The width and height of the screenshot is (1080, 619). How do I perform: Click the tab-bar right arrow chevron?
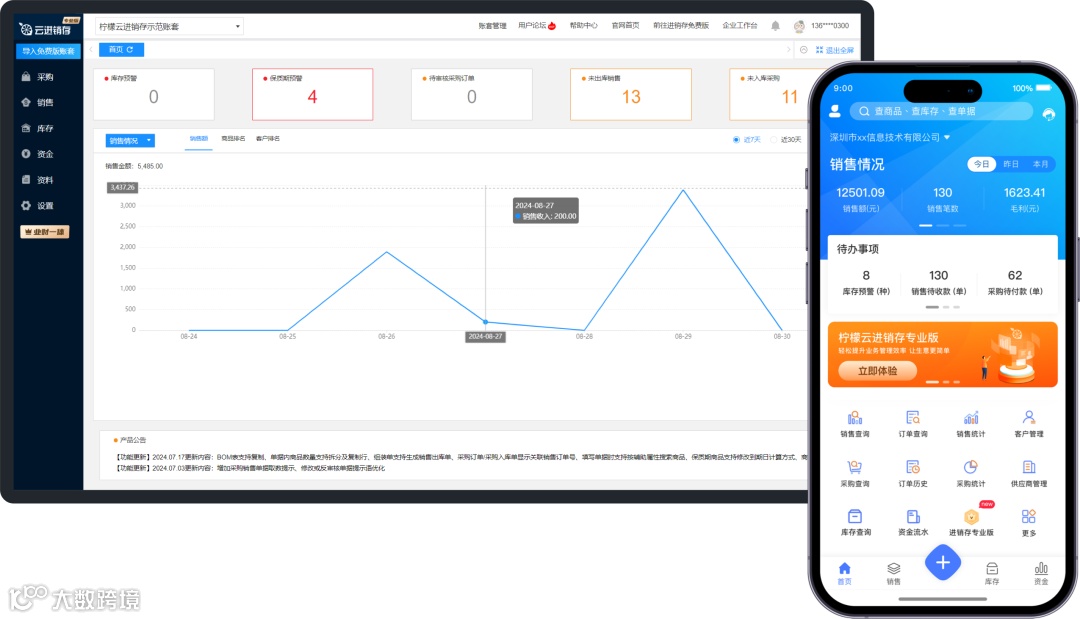tap(789, 50)
